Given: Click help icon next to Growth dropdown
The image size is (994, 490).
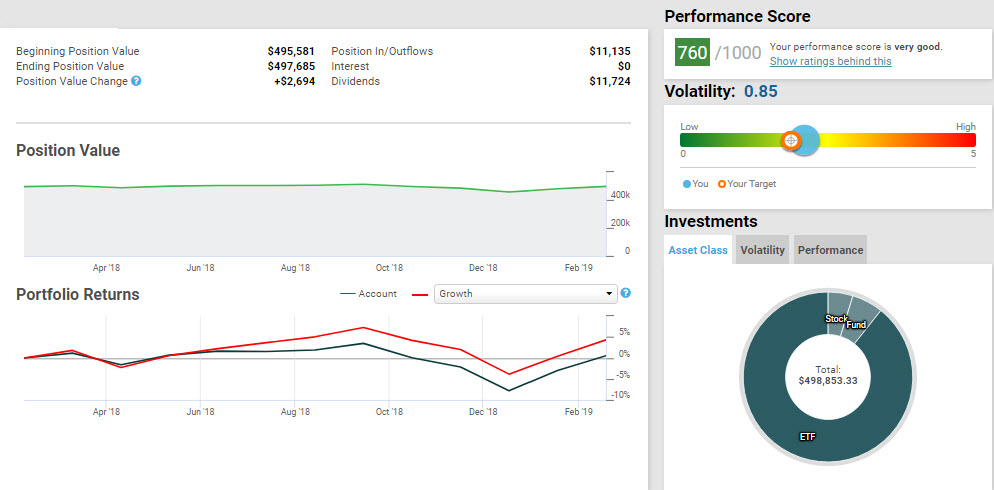Looking at the screenshot, I should pos(625,293).
